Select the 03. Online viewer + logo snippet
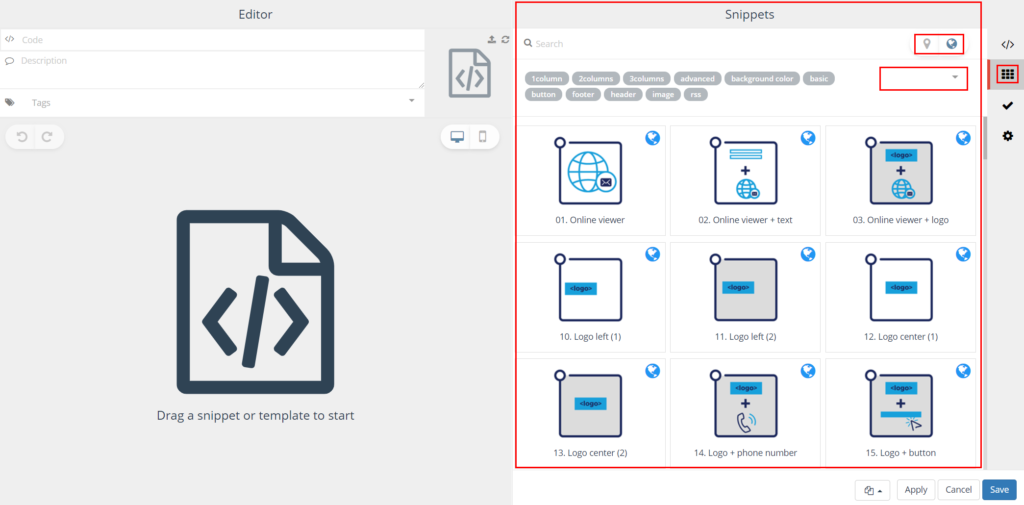This screenshot has width=1024, height=505. [901, 180]
